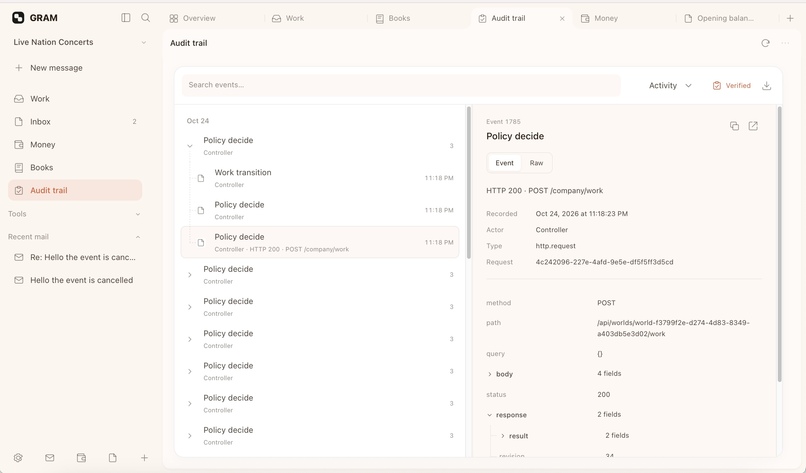
Task: Click the document icon in bottom bar
Action: coord(113,458)
